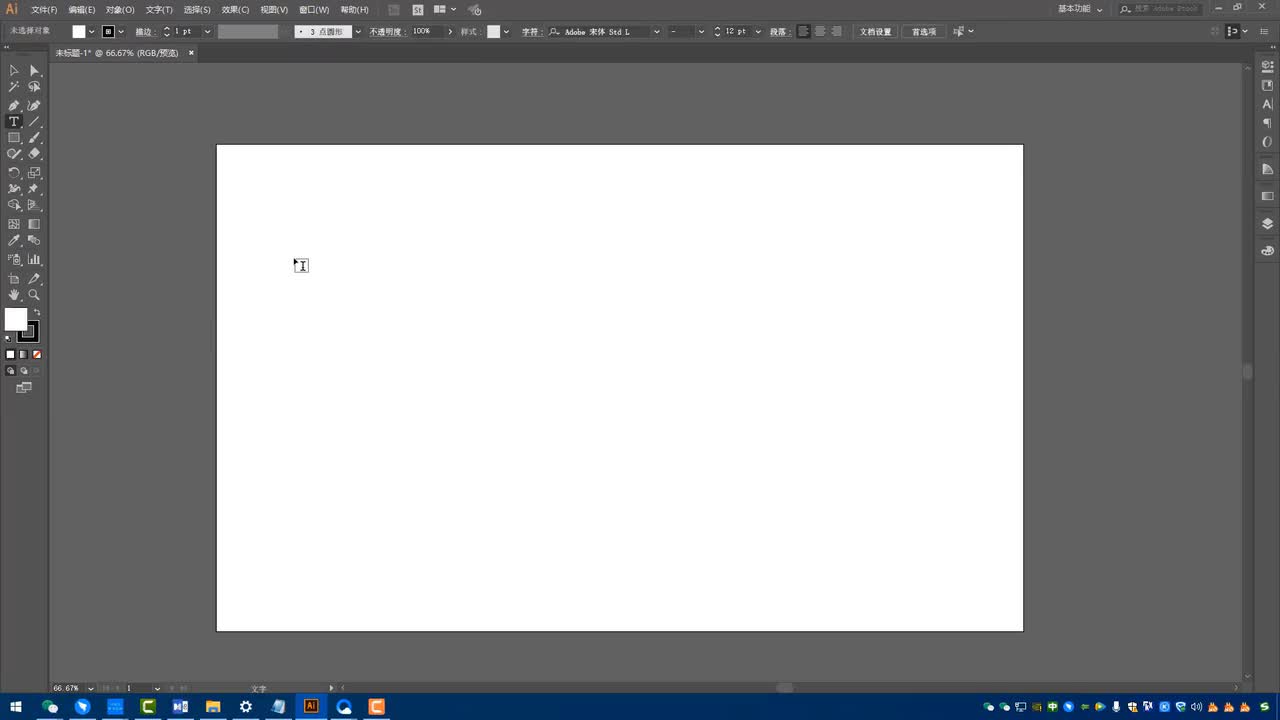1280x720 pixels.
Task: Choose the Symbol Sprayer tool
Action: pos(14,259)
